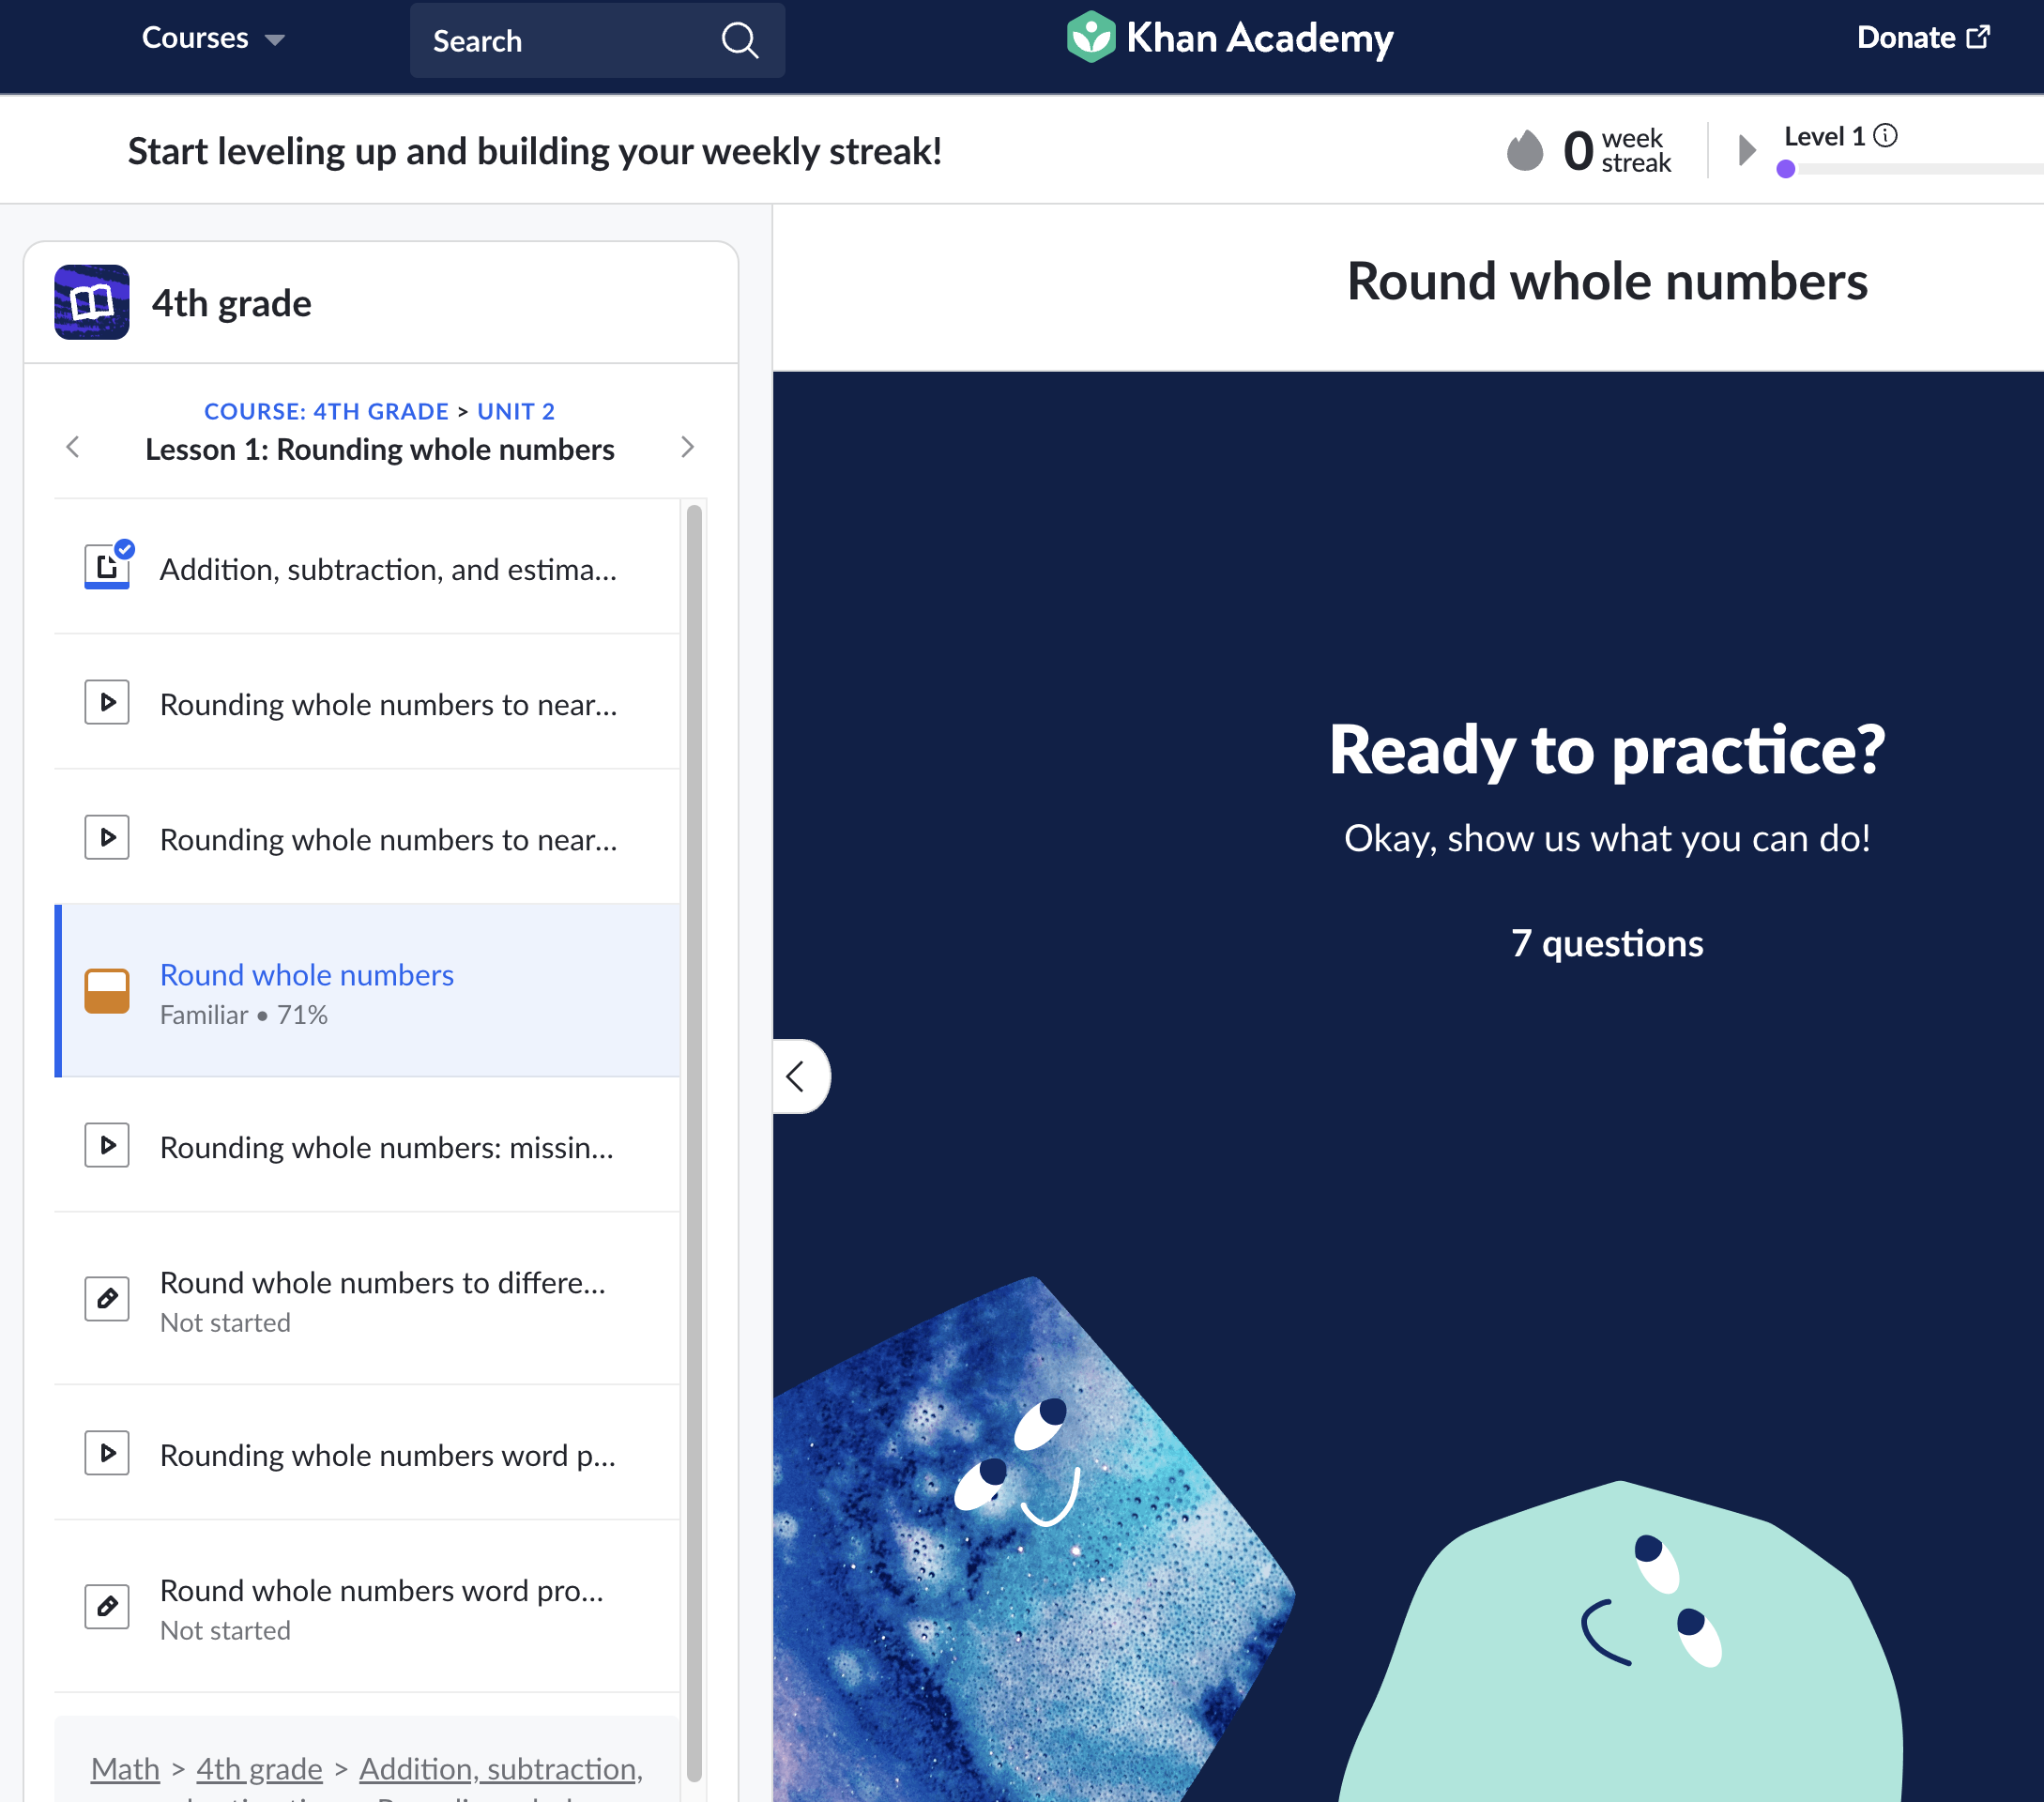Go to previous lesson with left chevron
2044x1802 pixels.
pyautogui.click(x=72, y=447)
